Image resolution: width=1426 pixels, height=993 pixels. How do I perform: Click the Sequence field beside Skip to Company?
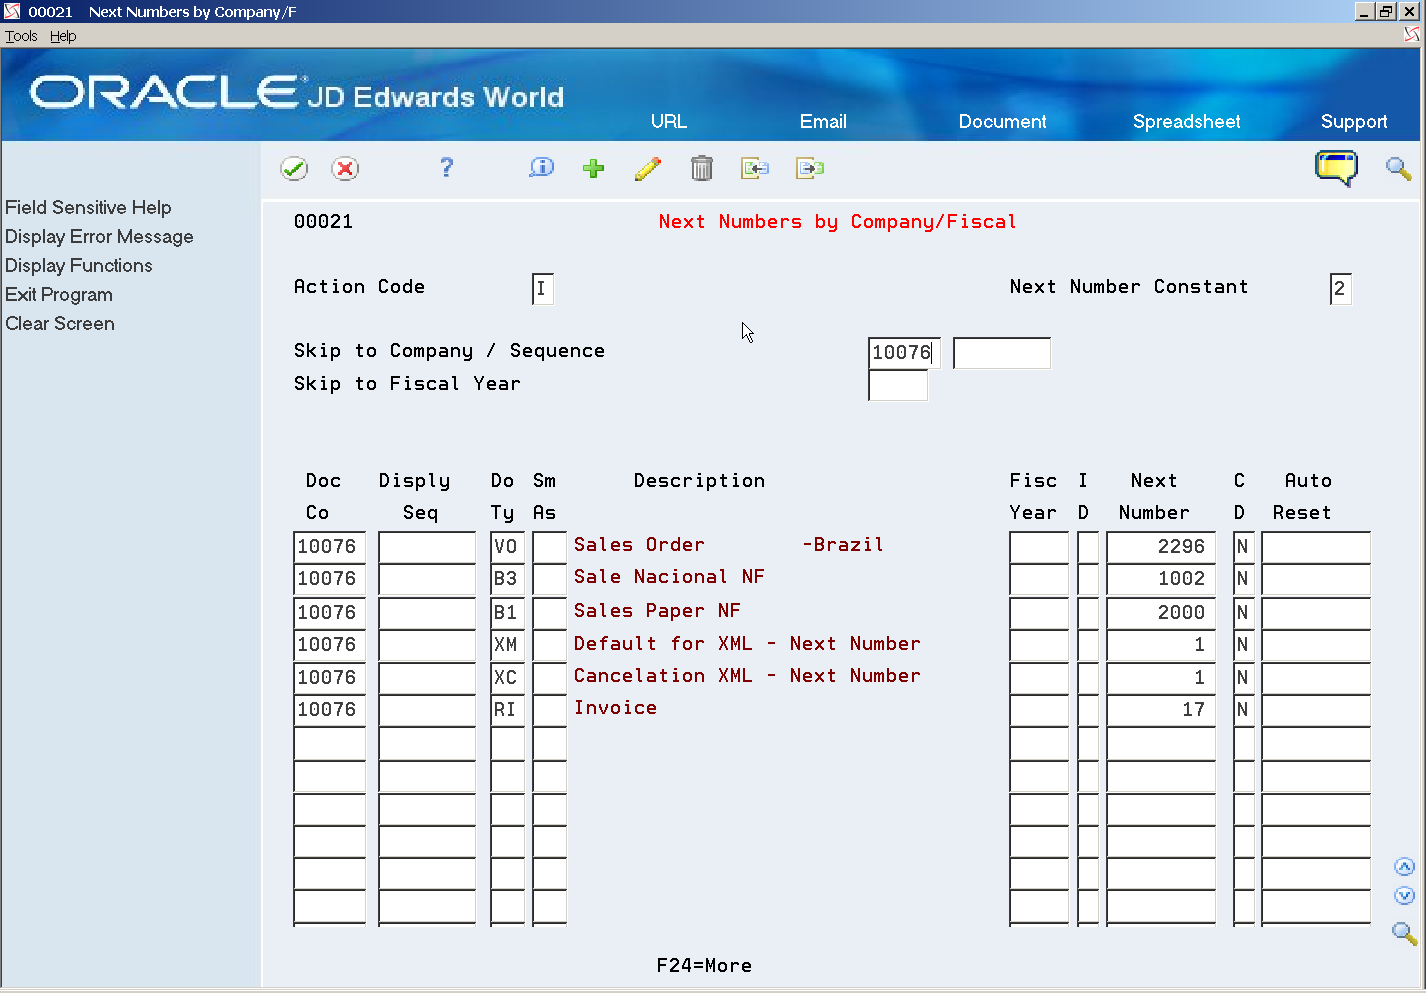click(x=1002, y=353)
